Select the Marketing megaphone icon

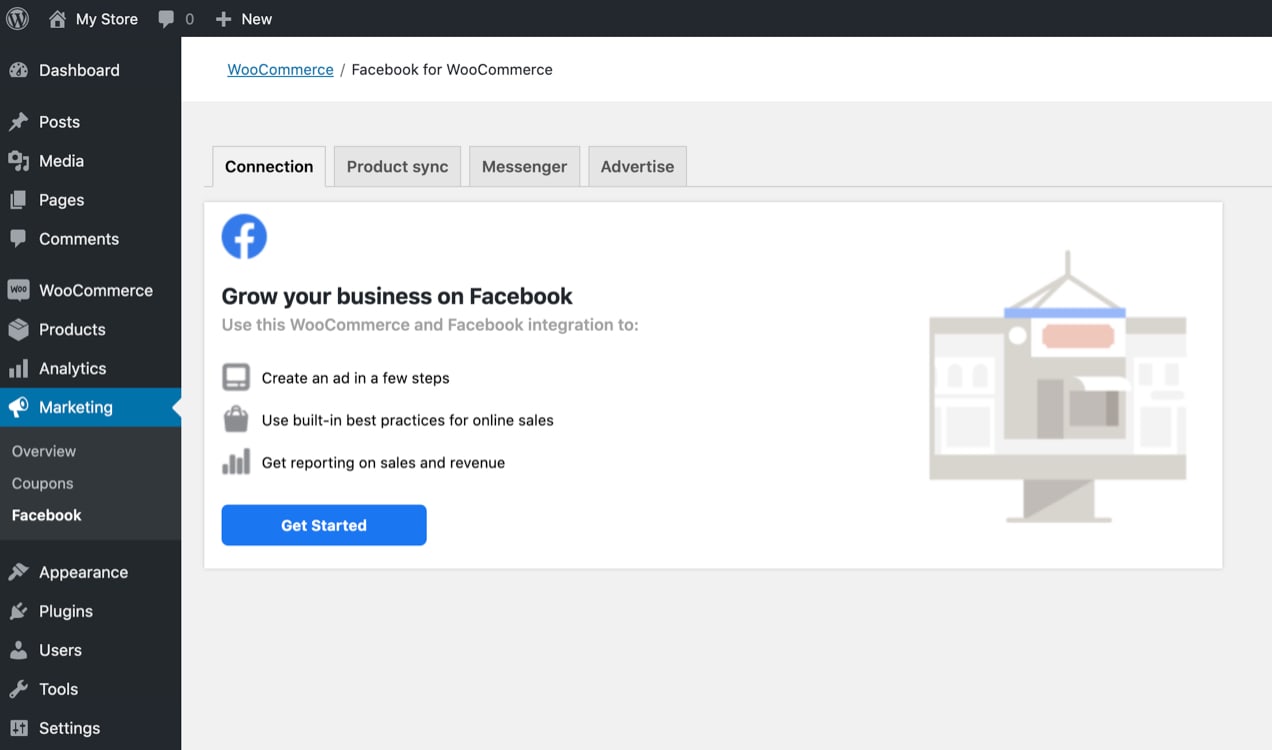20,407
